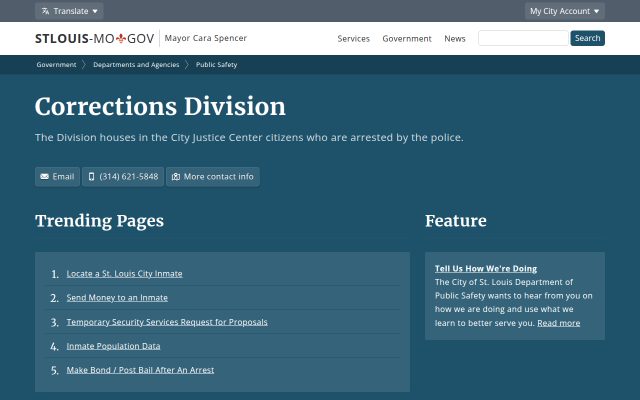Navigate to Departments and Agencies breadcrumb
Viewport: 640px width, 400px height.
136,64
